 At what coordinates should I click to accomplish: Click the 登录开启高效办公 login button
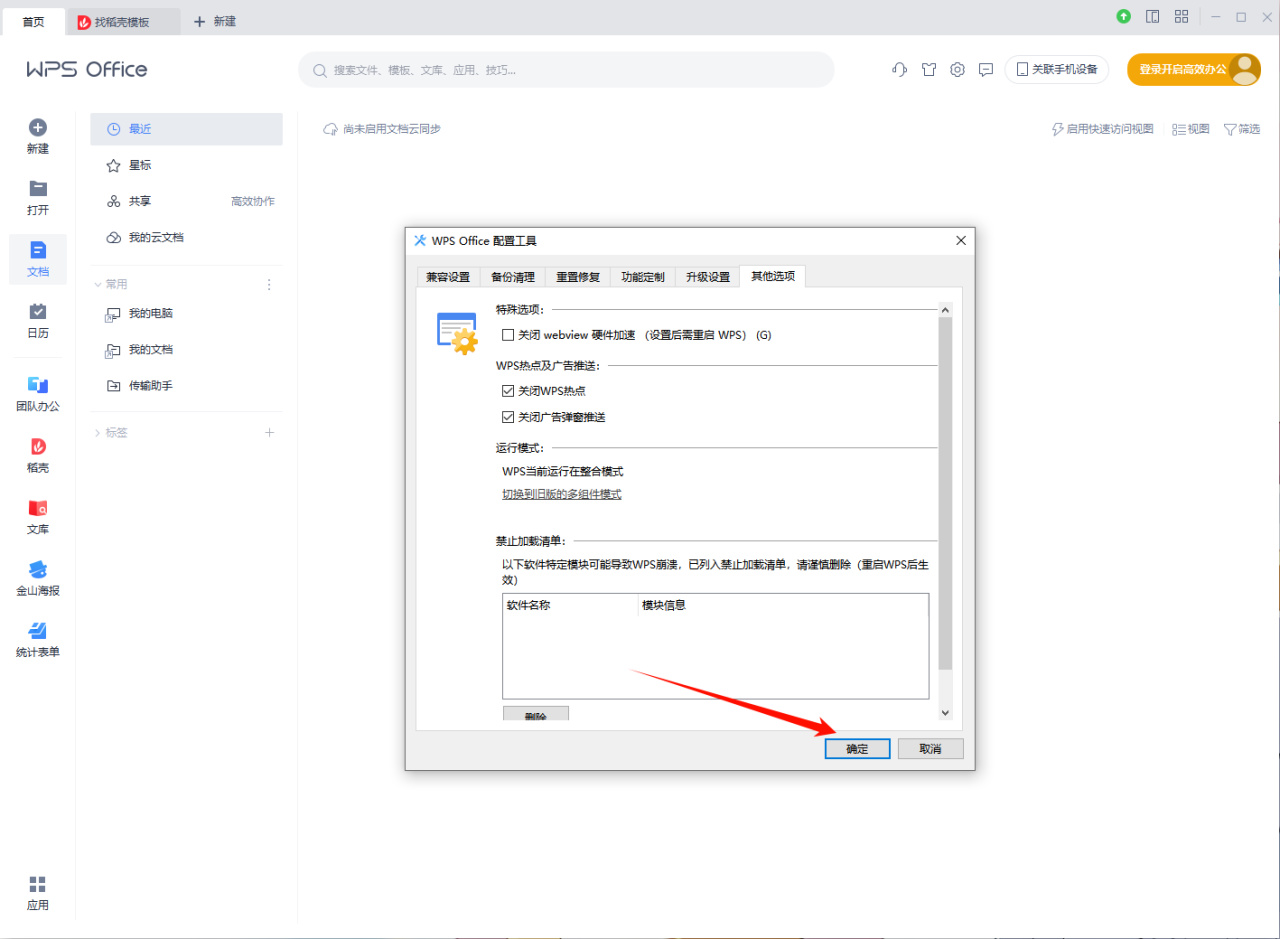coord(1193,69)
